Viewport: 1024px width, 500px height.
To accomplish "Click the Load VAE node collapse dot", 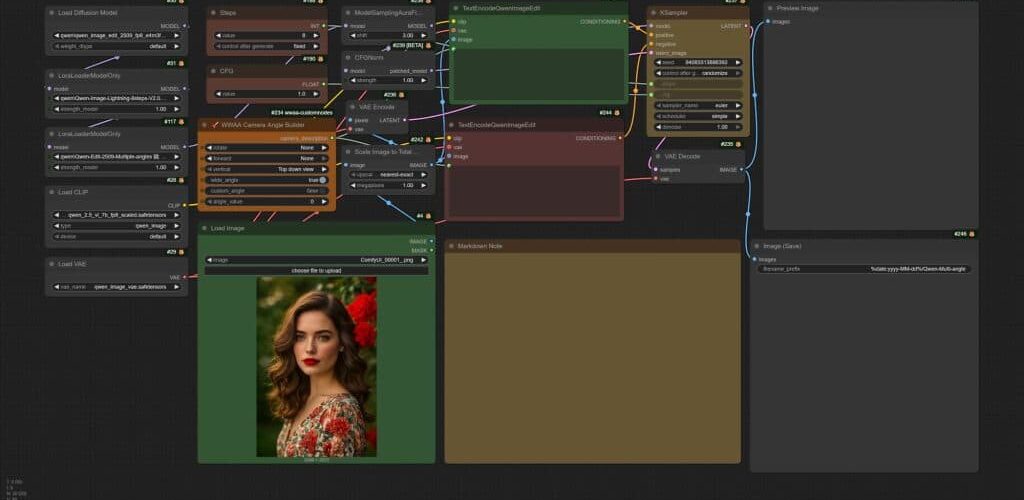I will coord(51,264).
